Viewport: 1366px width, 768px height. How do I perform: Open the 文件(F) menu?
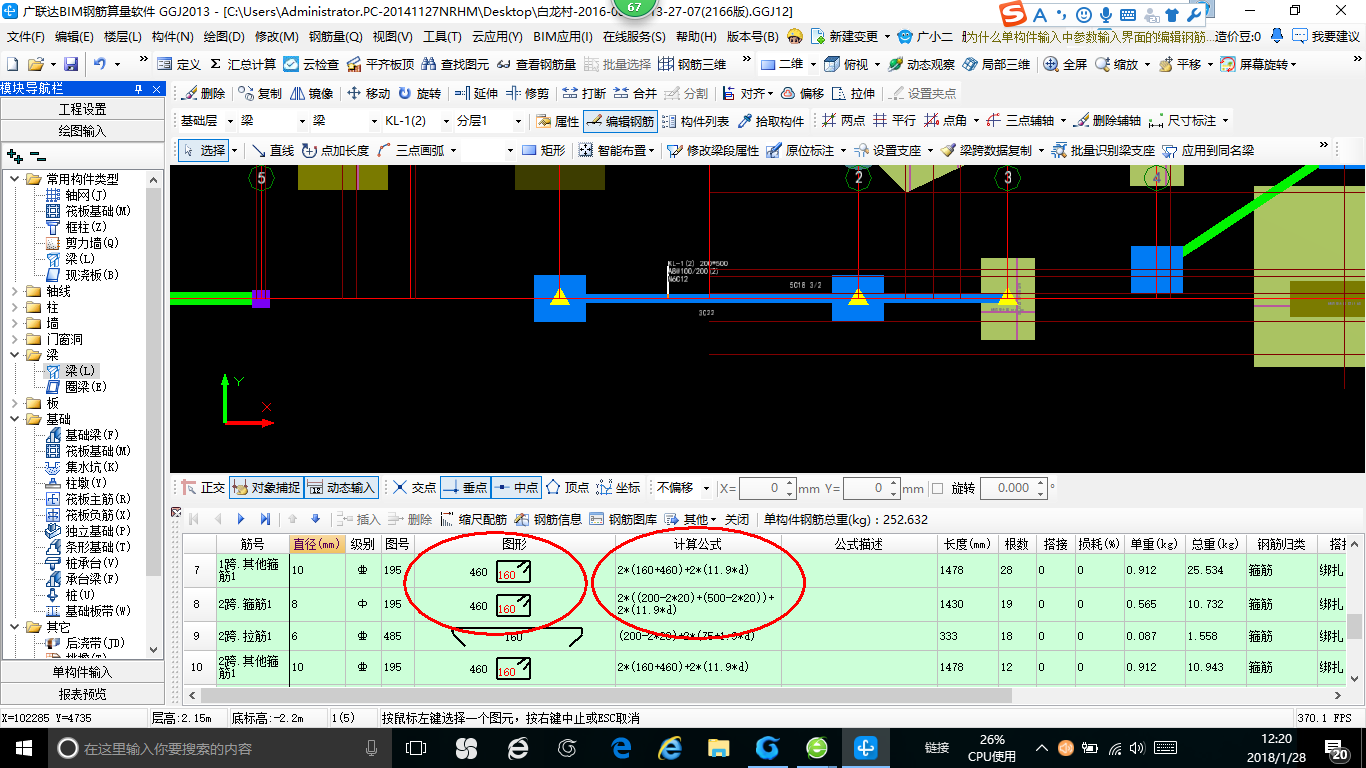(x=26, y=36)
